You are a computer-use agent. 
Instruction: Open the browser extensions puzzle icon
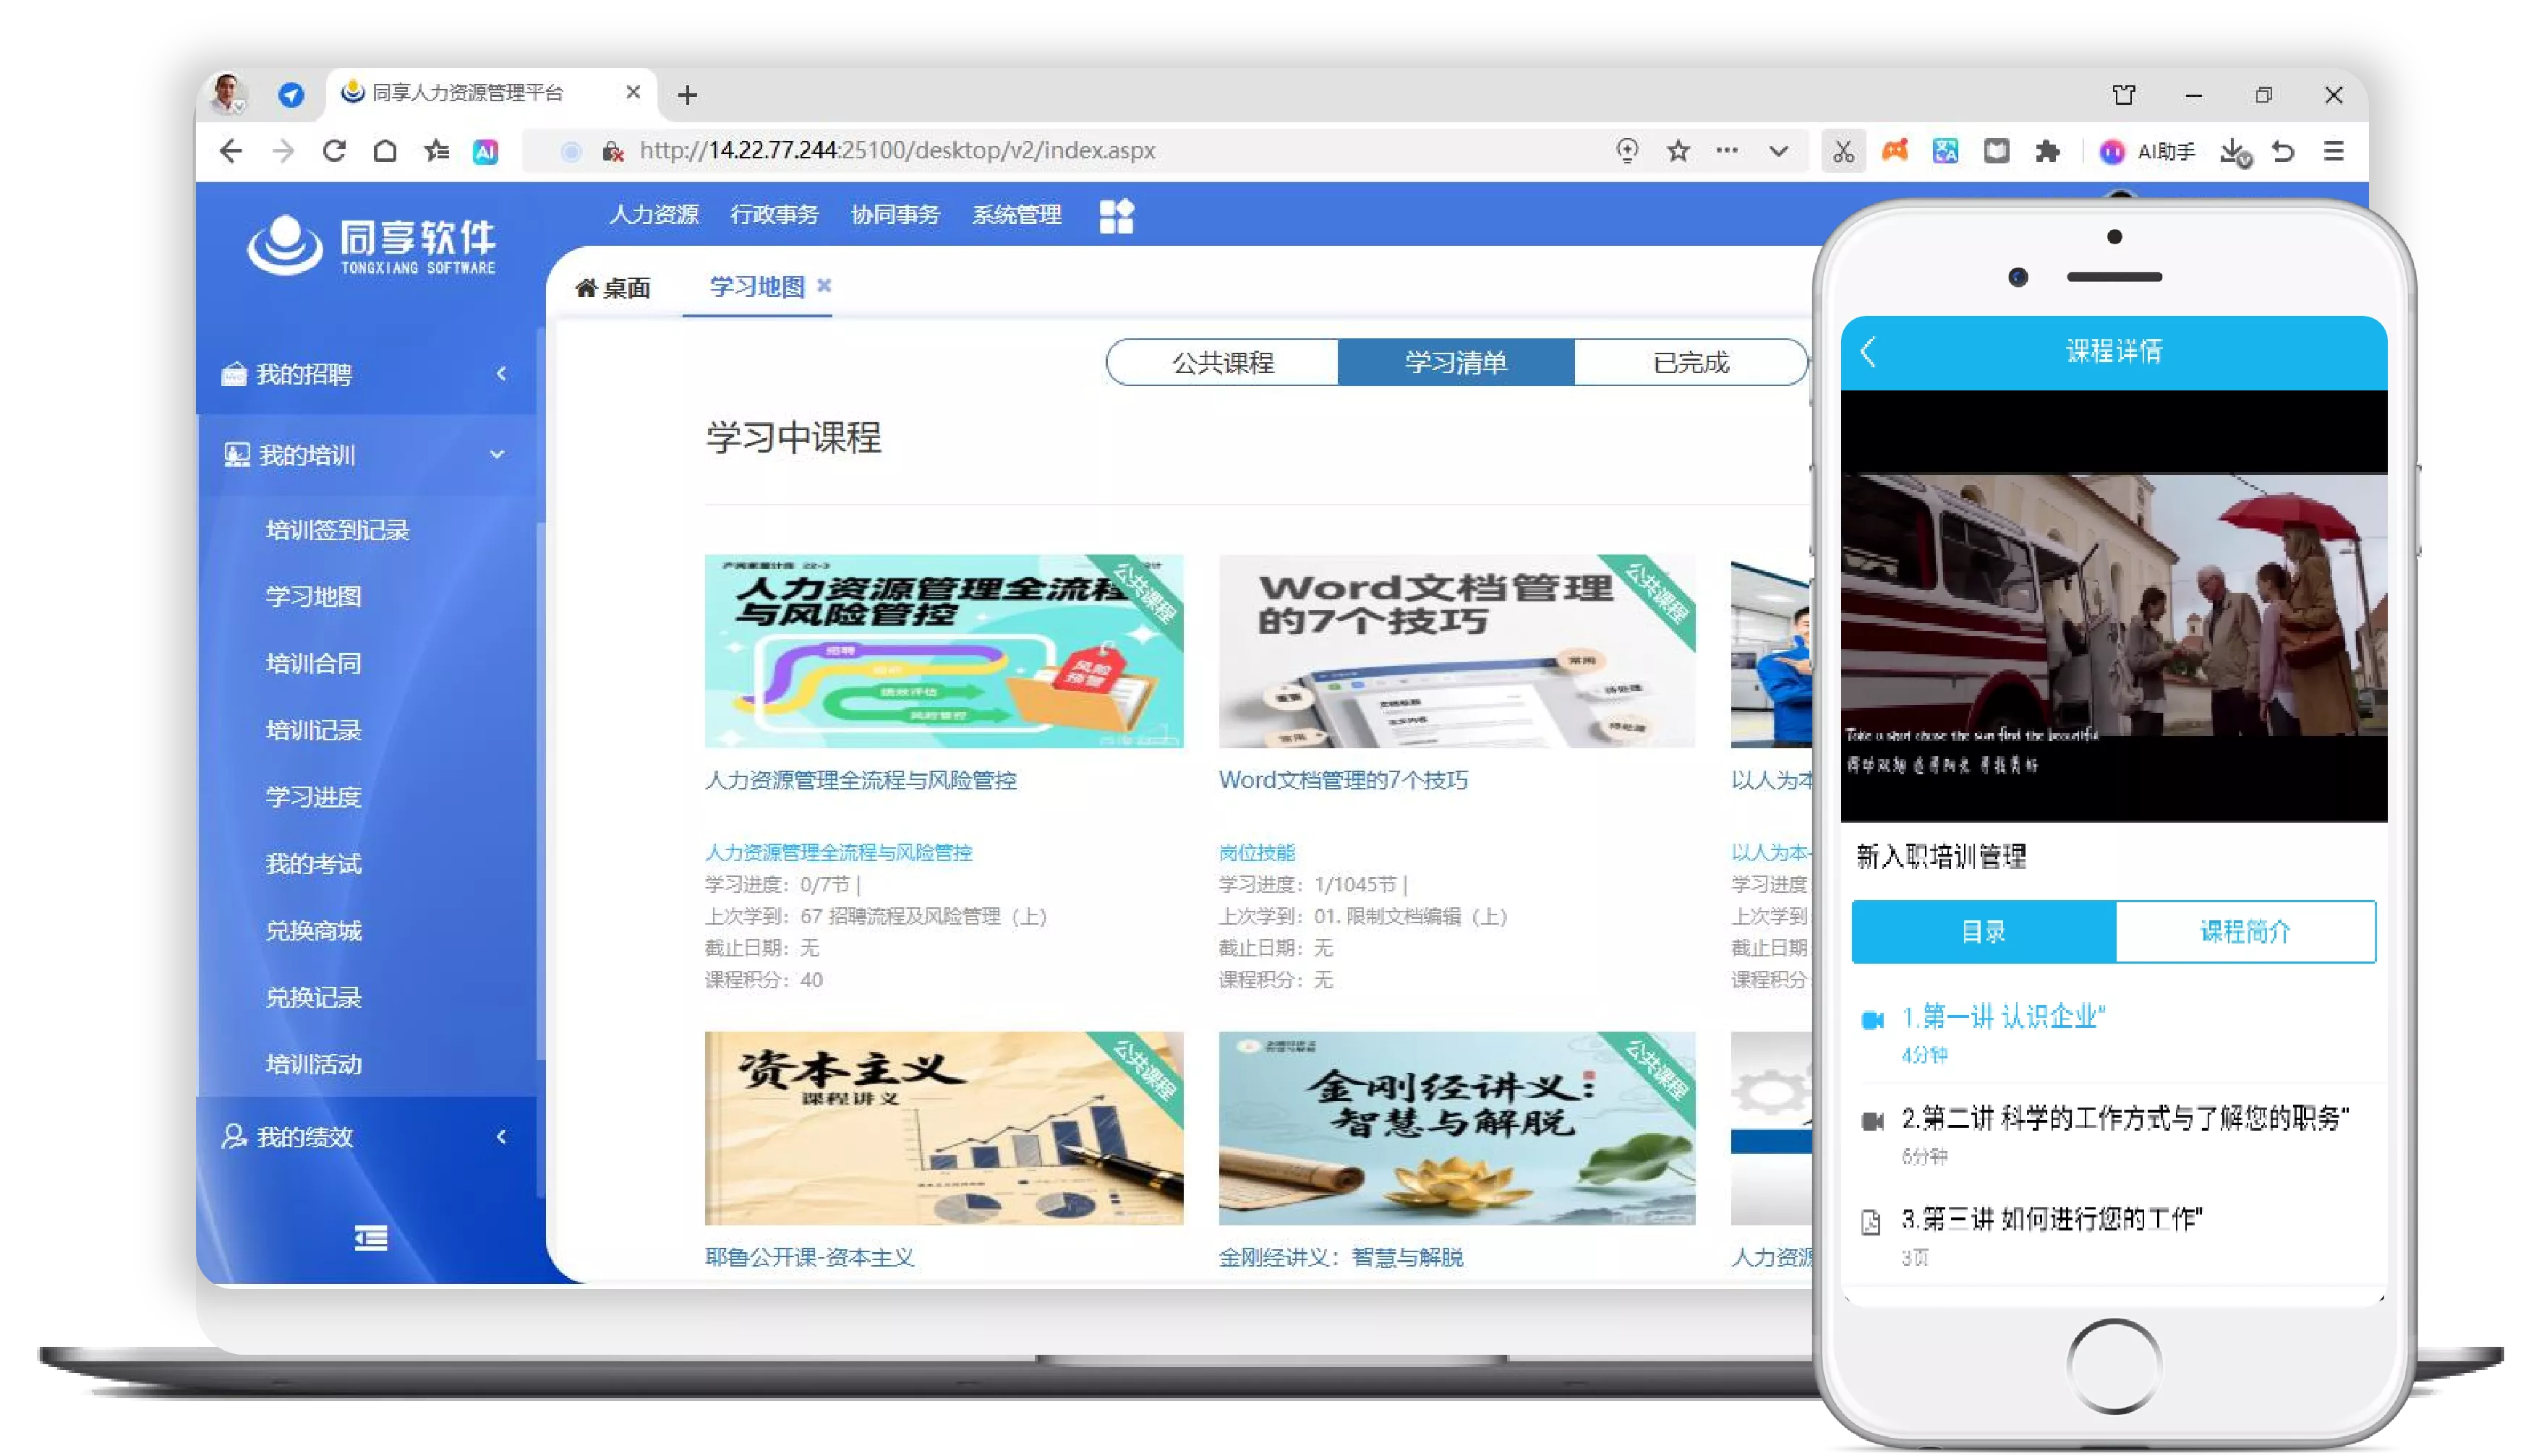(x=2046, y=151)
